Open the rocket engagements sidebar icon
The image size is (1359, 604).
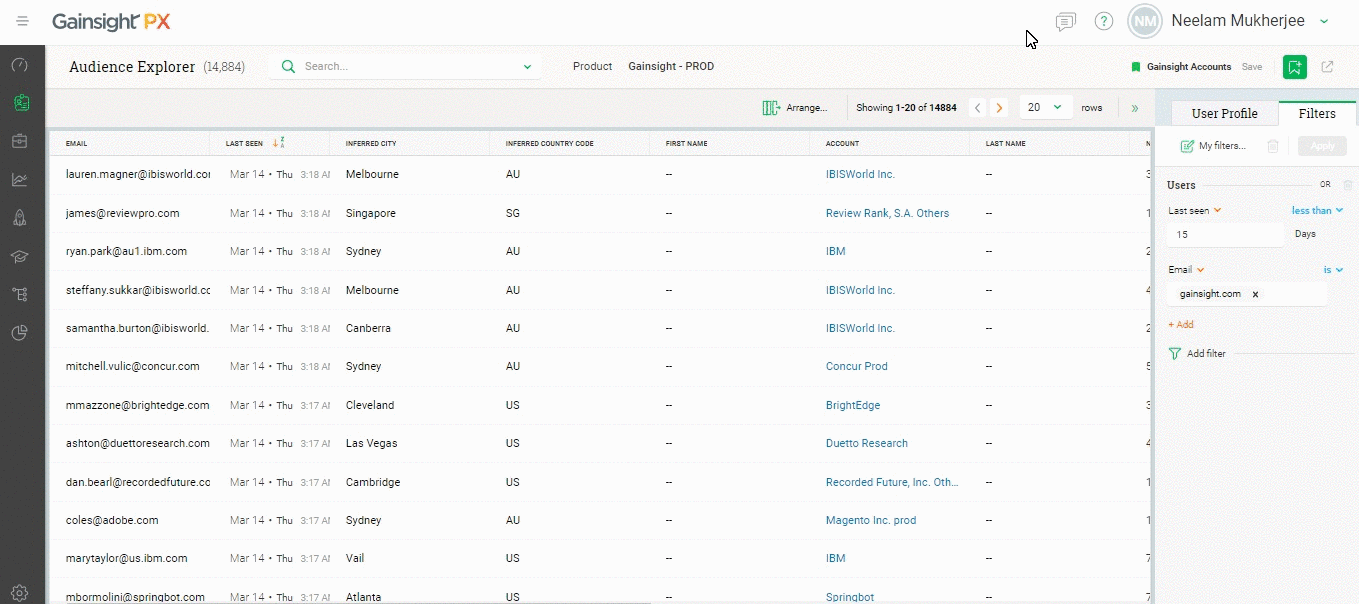20,218
